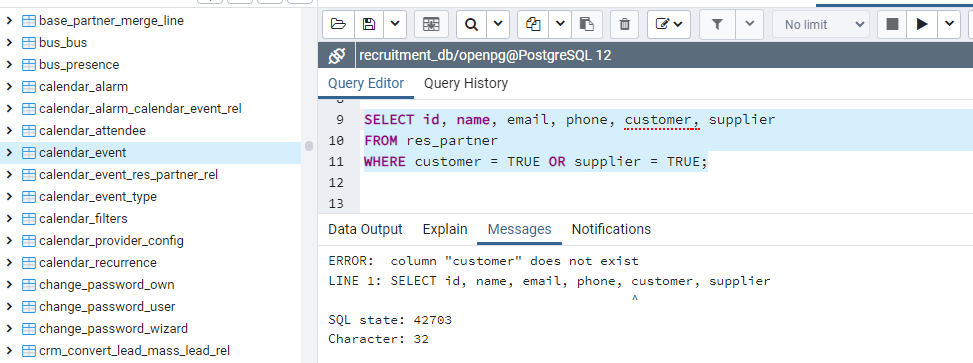Click the Stop query square button

[892, 24]
